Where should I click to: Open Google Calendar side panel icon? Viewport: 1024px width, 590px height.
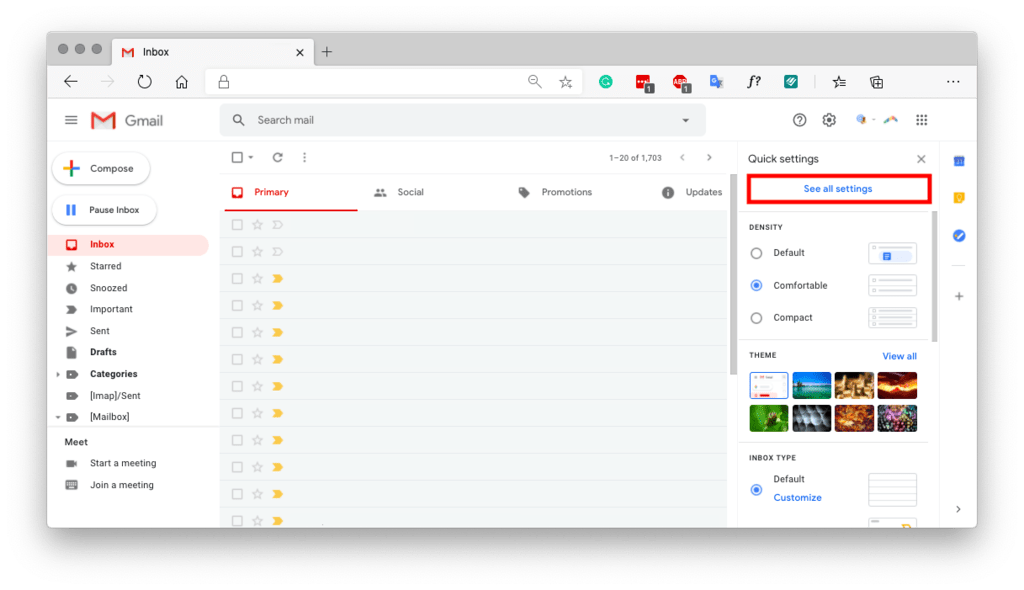point(959,161)
